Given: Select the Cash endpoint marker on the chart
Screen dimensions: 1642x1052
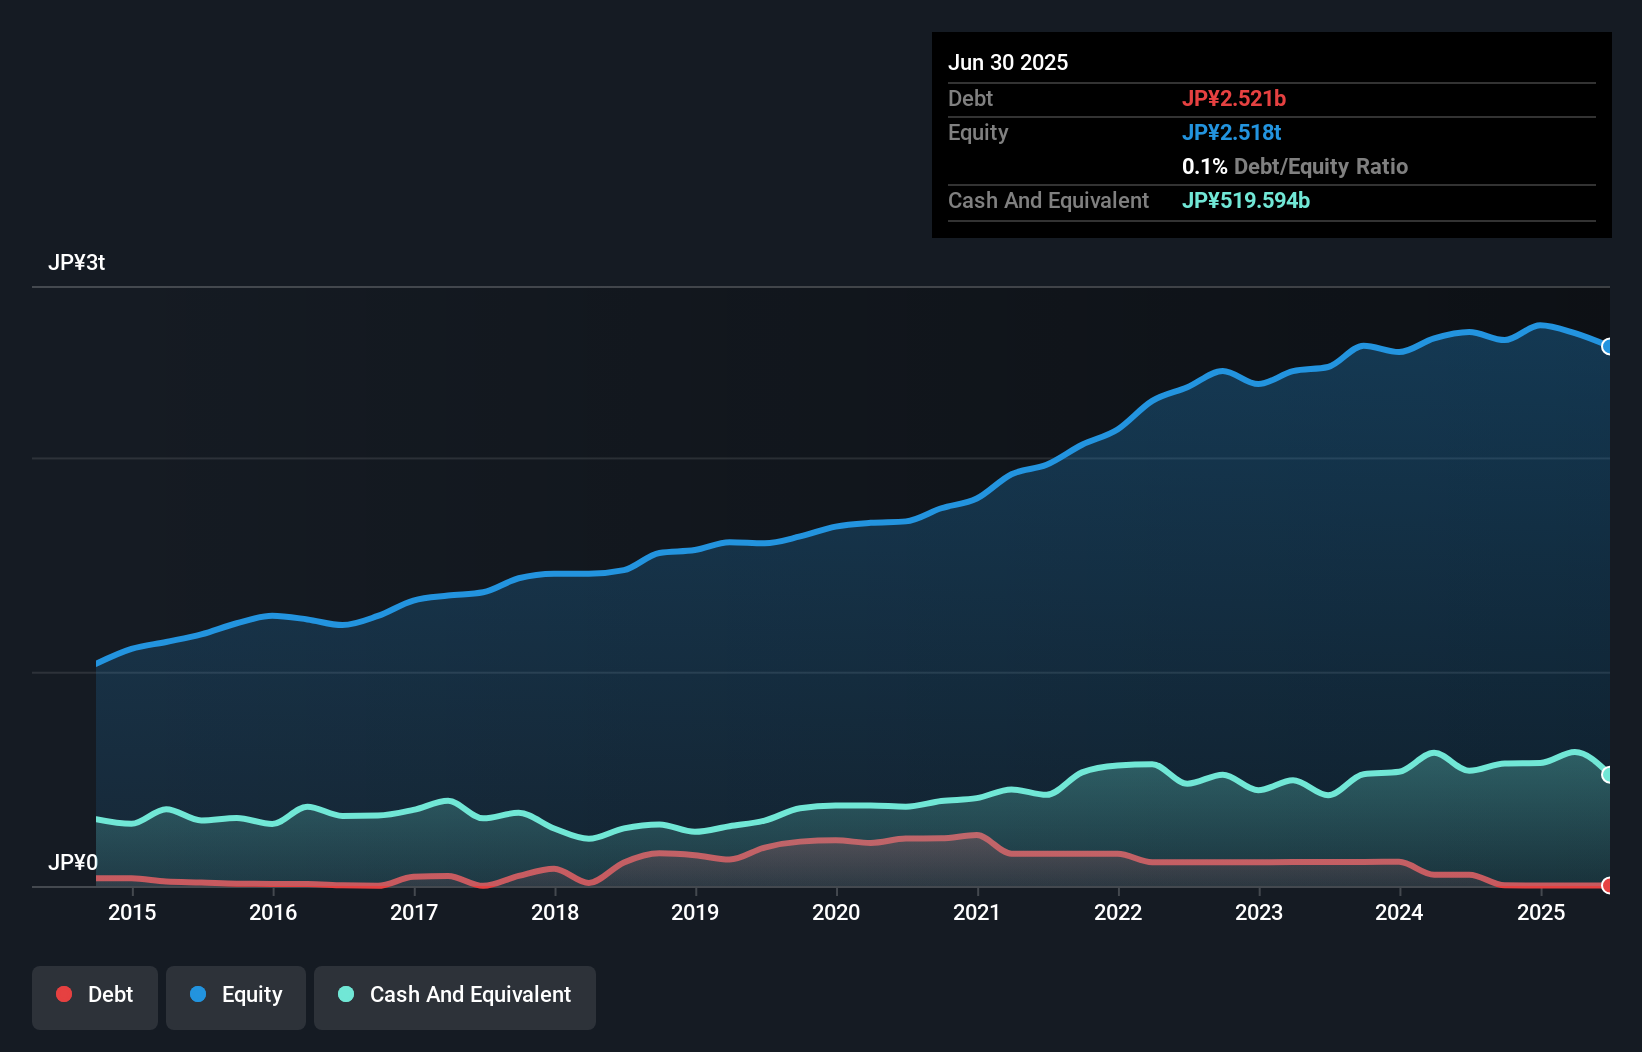Looking at the screenshot, I should 1608,775.
